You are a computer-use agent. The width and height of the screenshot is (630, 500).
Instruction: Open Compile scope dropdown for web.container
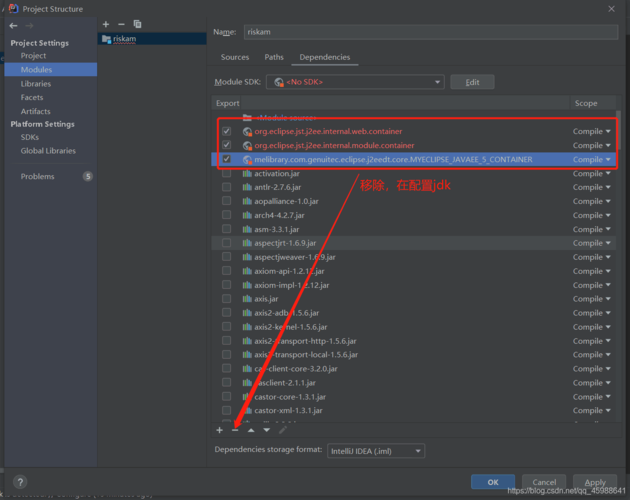coord(591,131)
